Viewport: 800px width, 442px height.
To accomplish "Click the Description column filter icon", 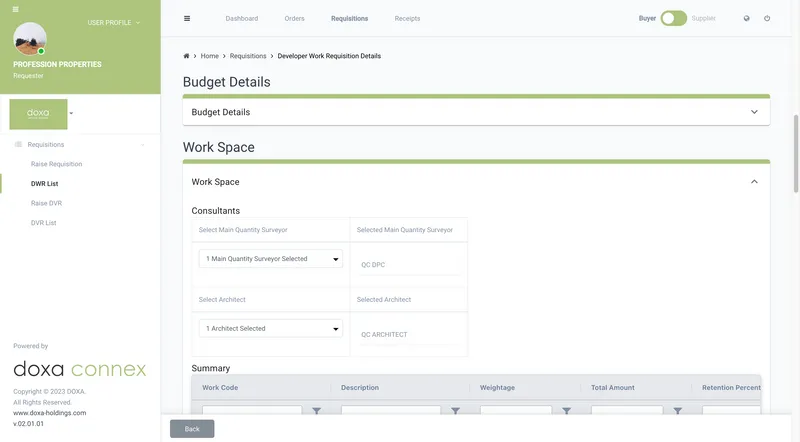I will (x=455, y=411).
